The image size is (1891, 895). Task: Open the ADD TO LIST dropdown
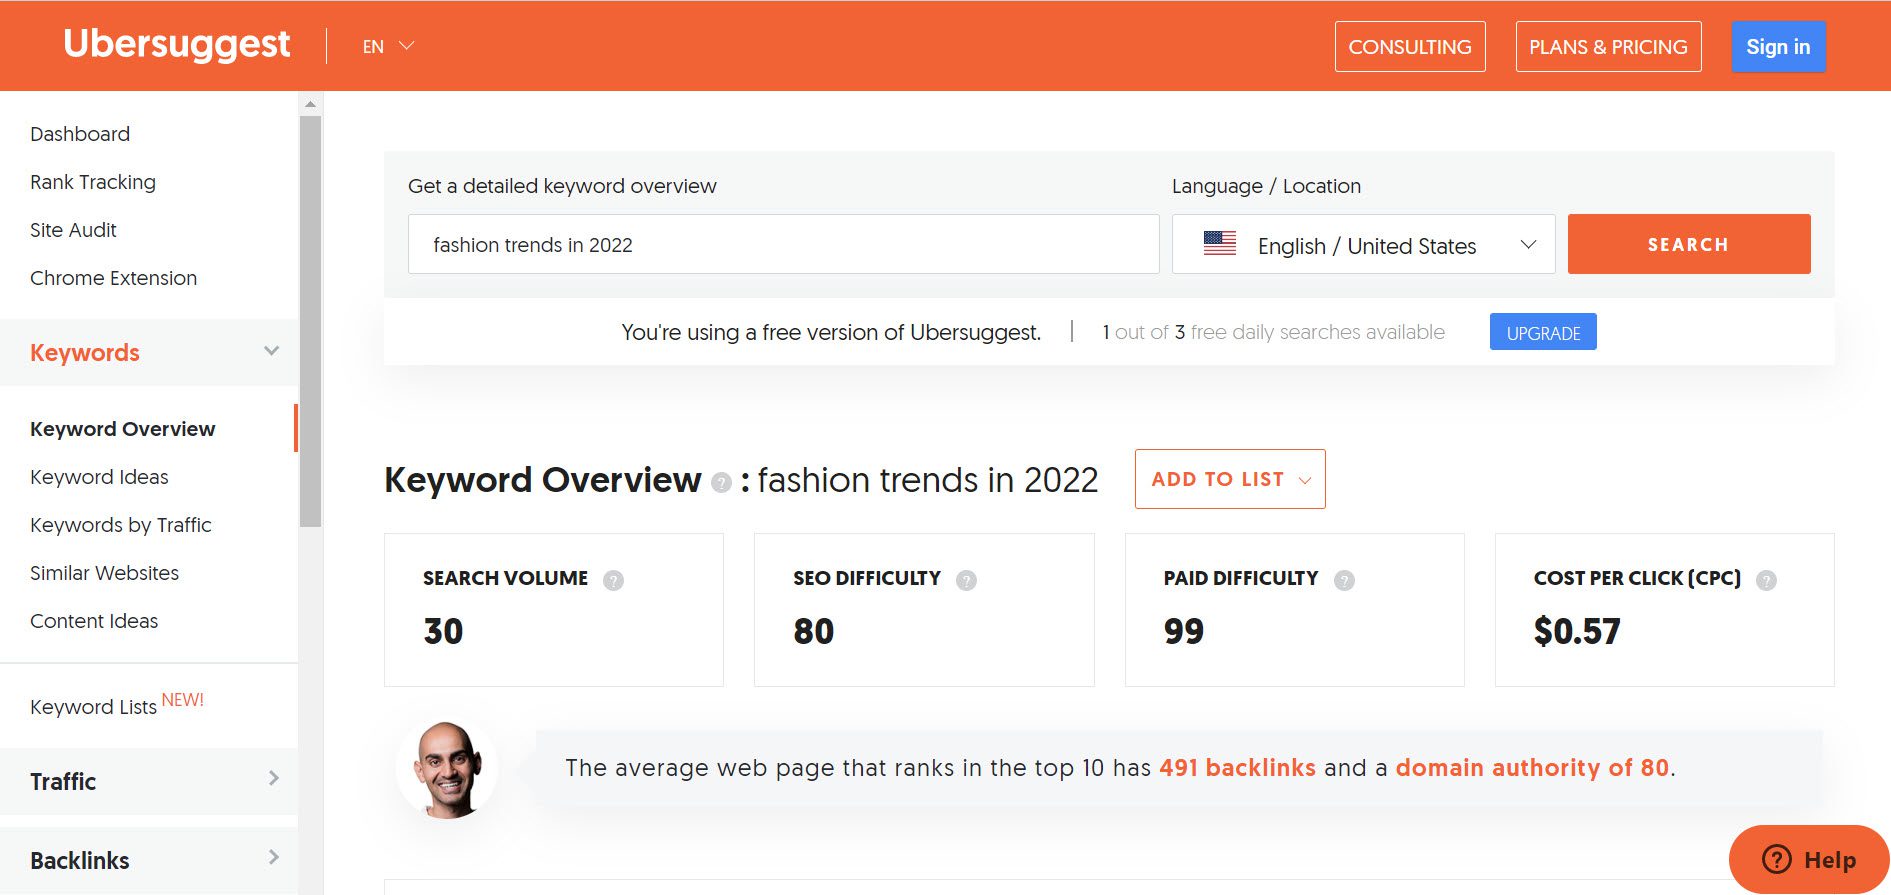tap(1230, 479)
